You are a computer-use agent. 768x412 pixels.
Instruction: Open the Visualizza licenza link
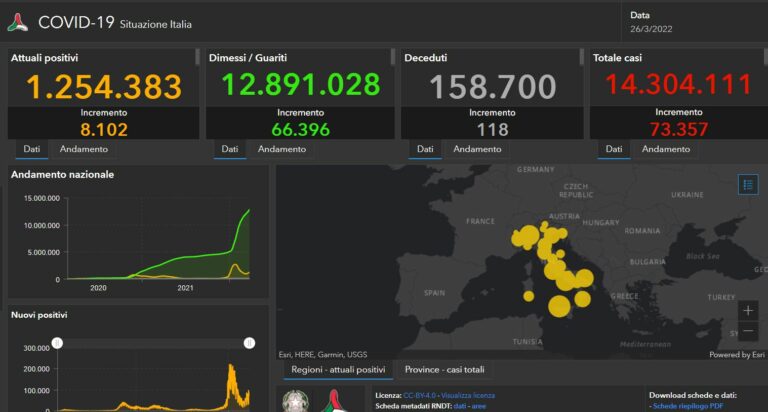[x=468, y=395]
